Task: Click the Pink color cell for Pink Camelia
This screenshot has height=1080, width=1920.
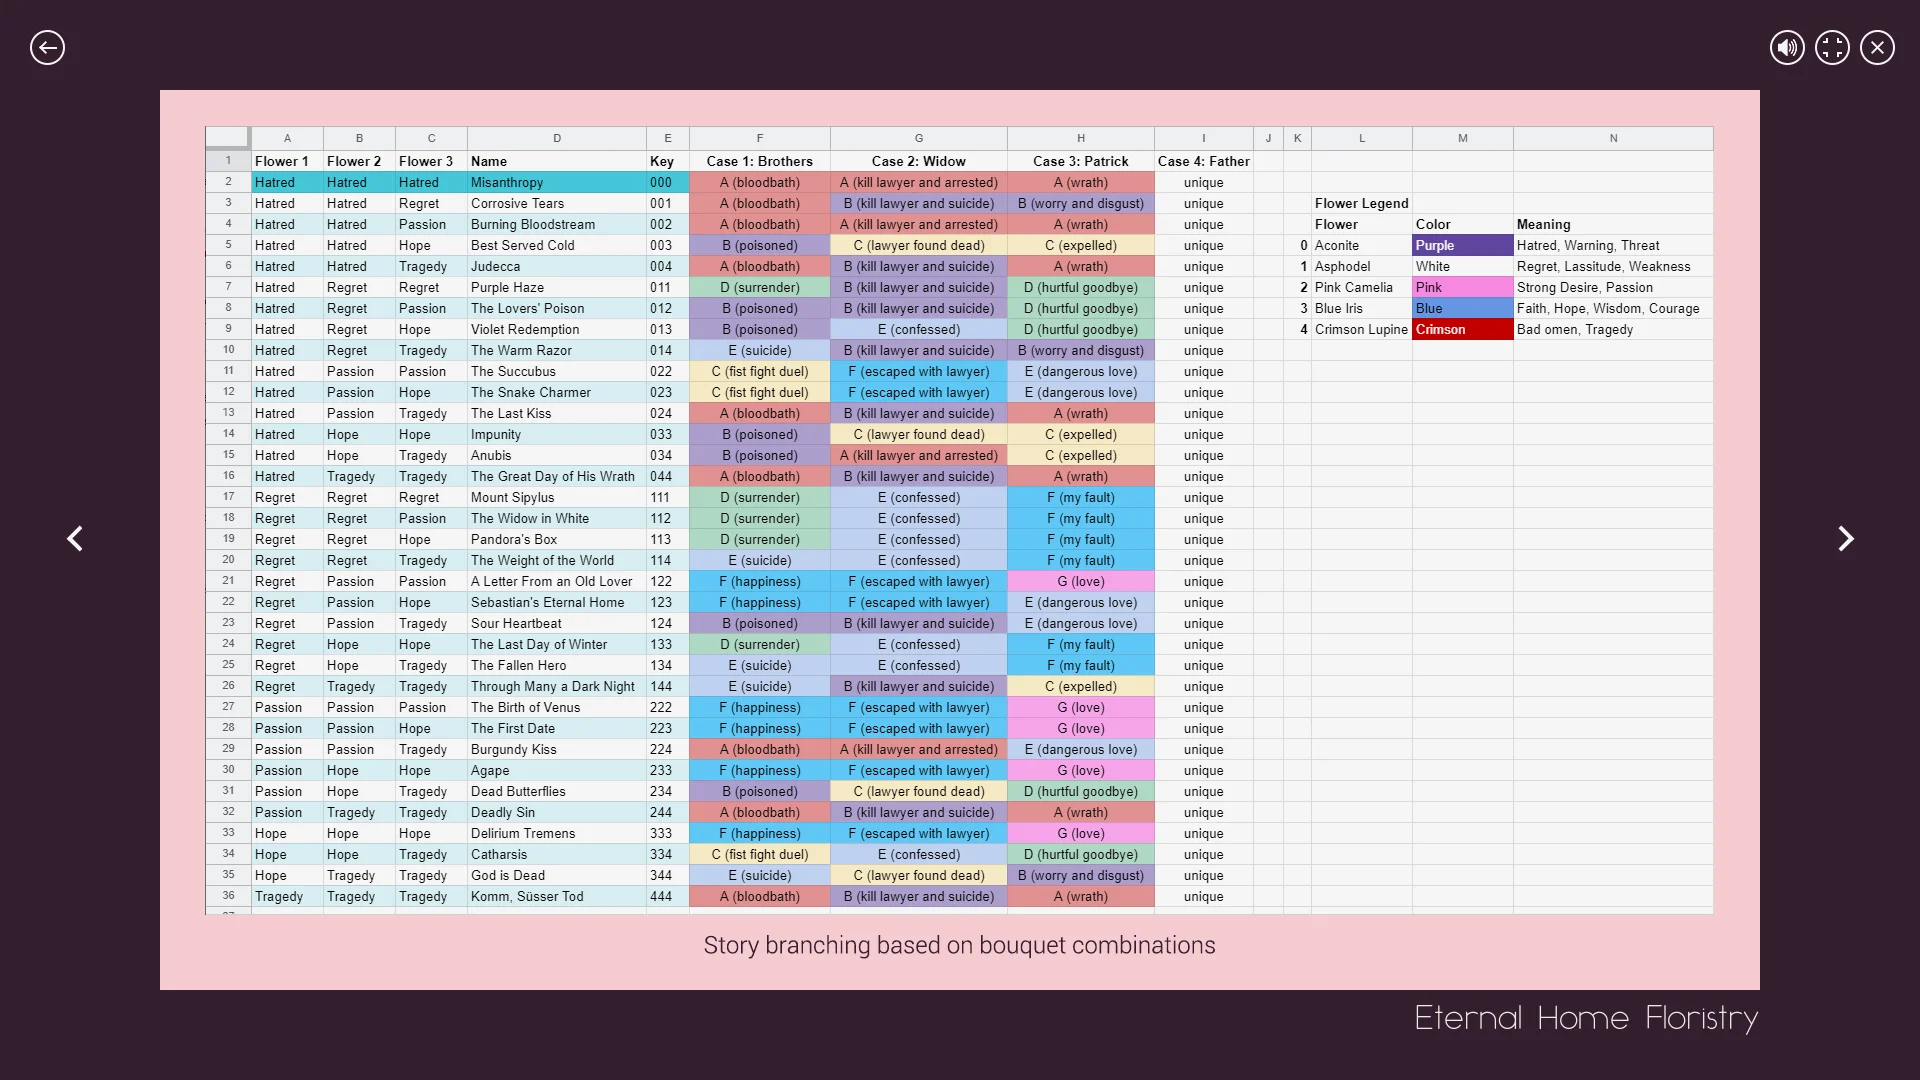Action: tap(1462, 287)
